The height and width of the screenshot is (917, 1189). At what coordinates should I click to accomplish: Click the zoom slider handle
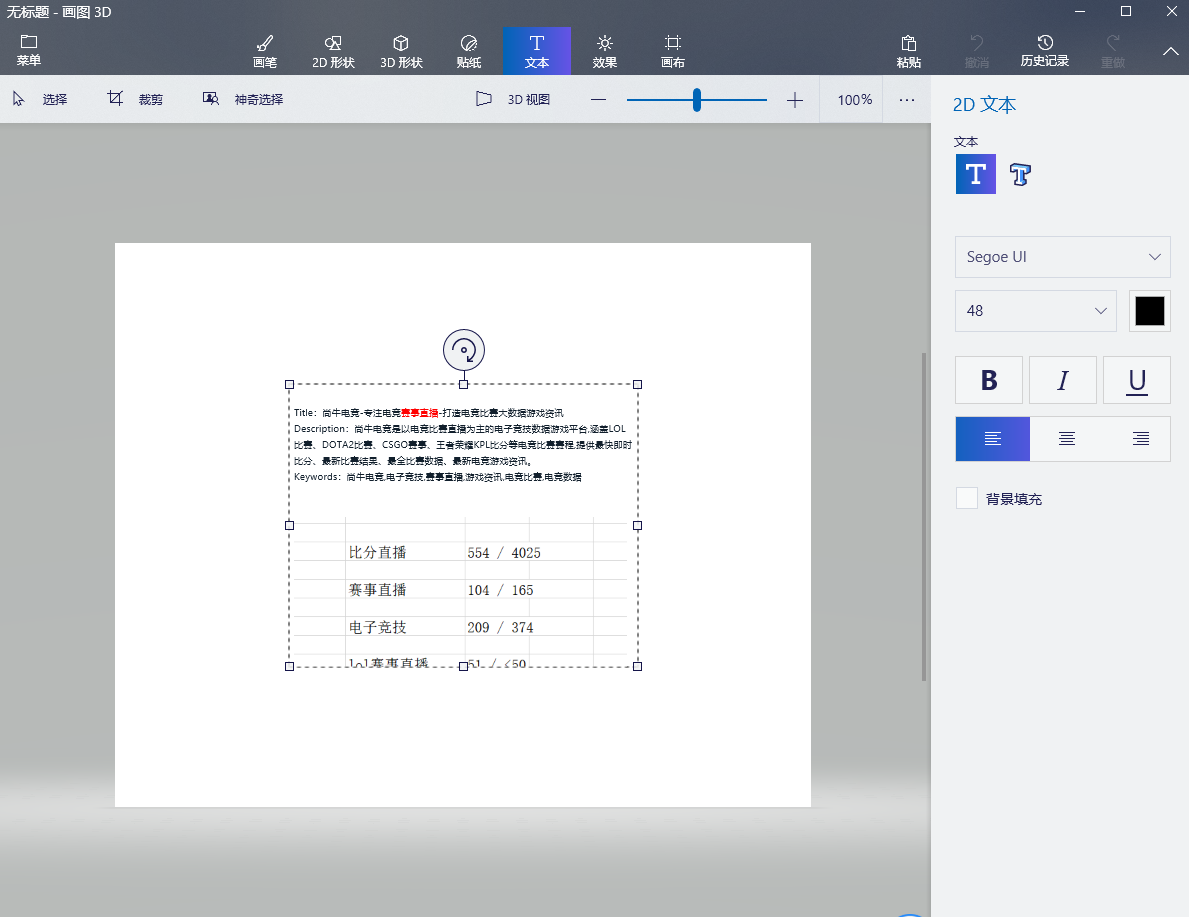point(697,100)
